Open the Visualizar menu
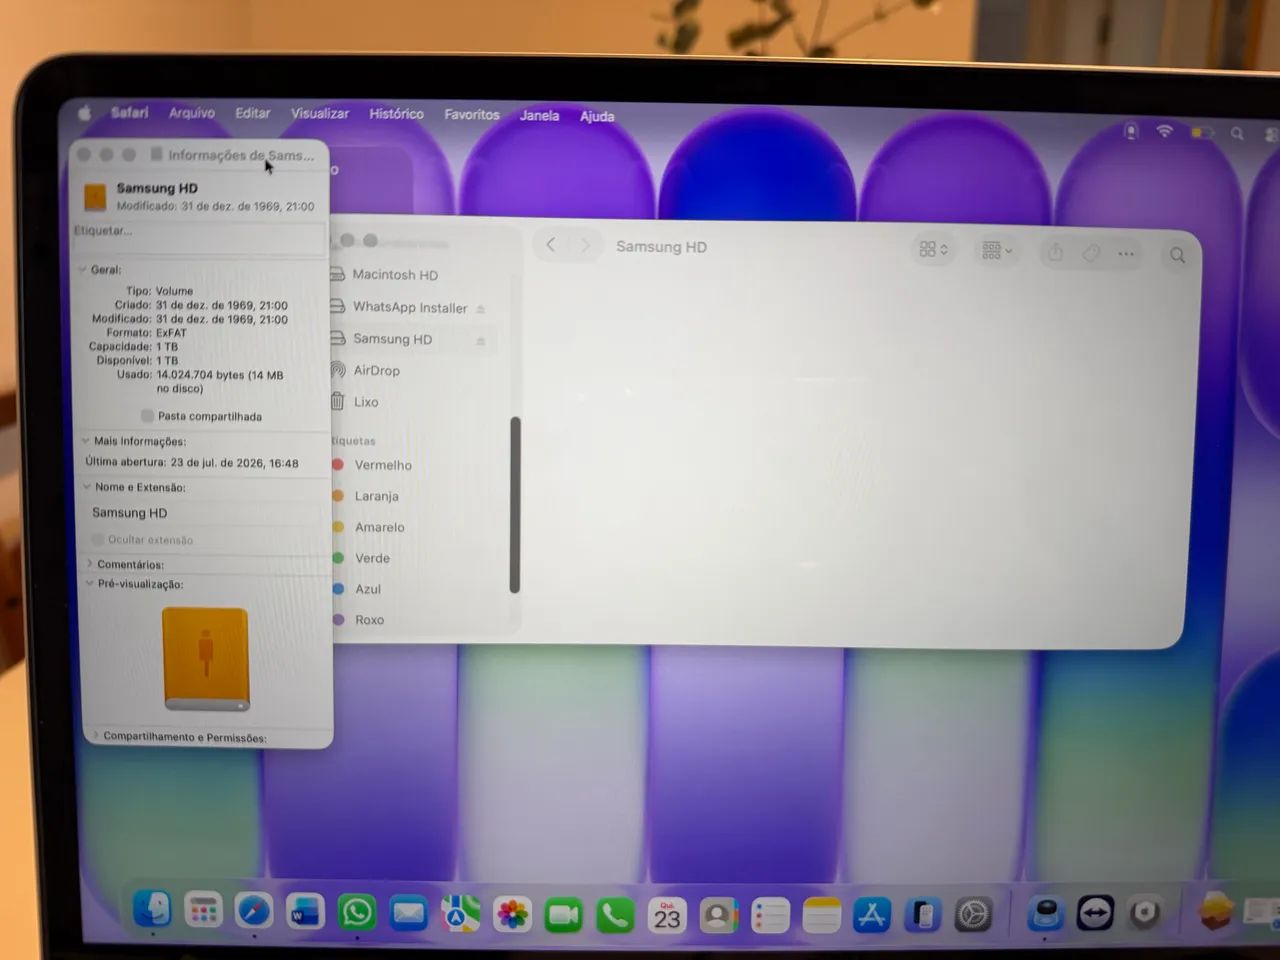The width and height of the screenshot is (1280, 960). (x=320, y=114)
